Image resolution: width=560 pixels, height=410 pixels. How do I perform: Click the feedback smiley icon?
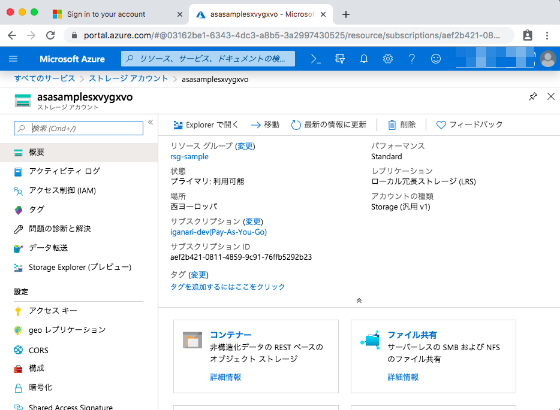436,59
